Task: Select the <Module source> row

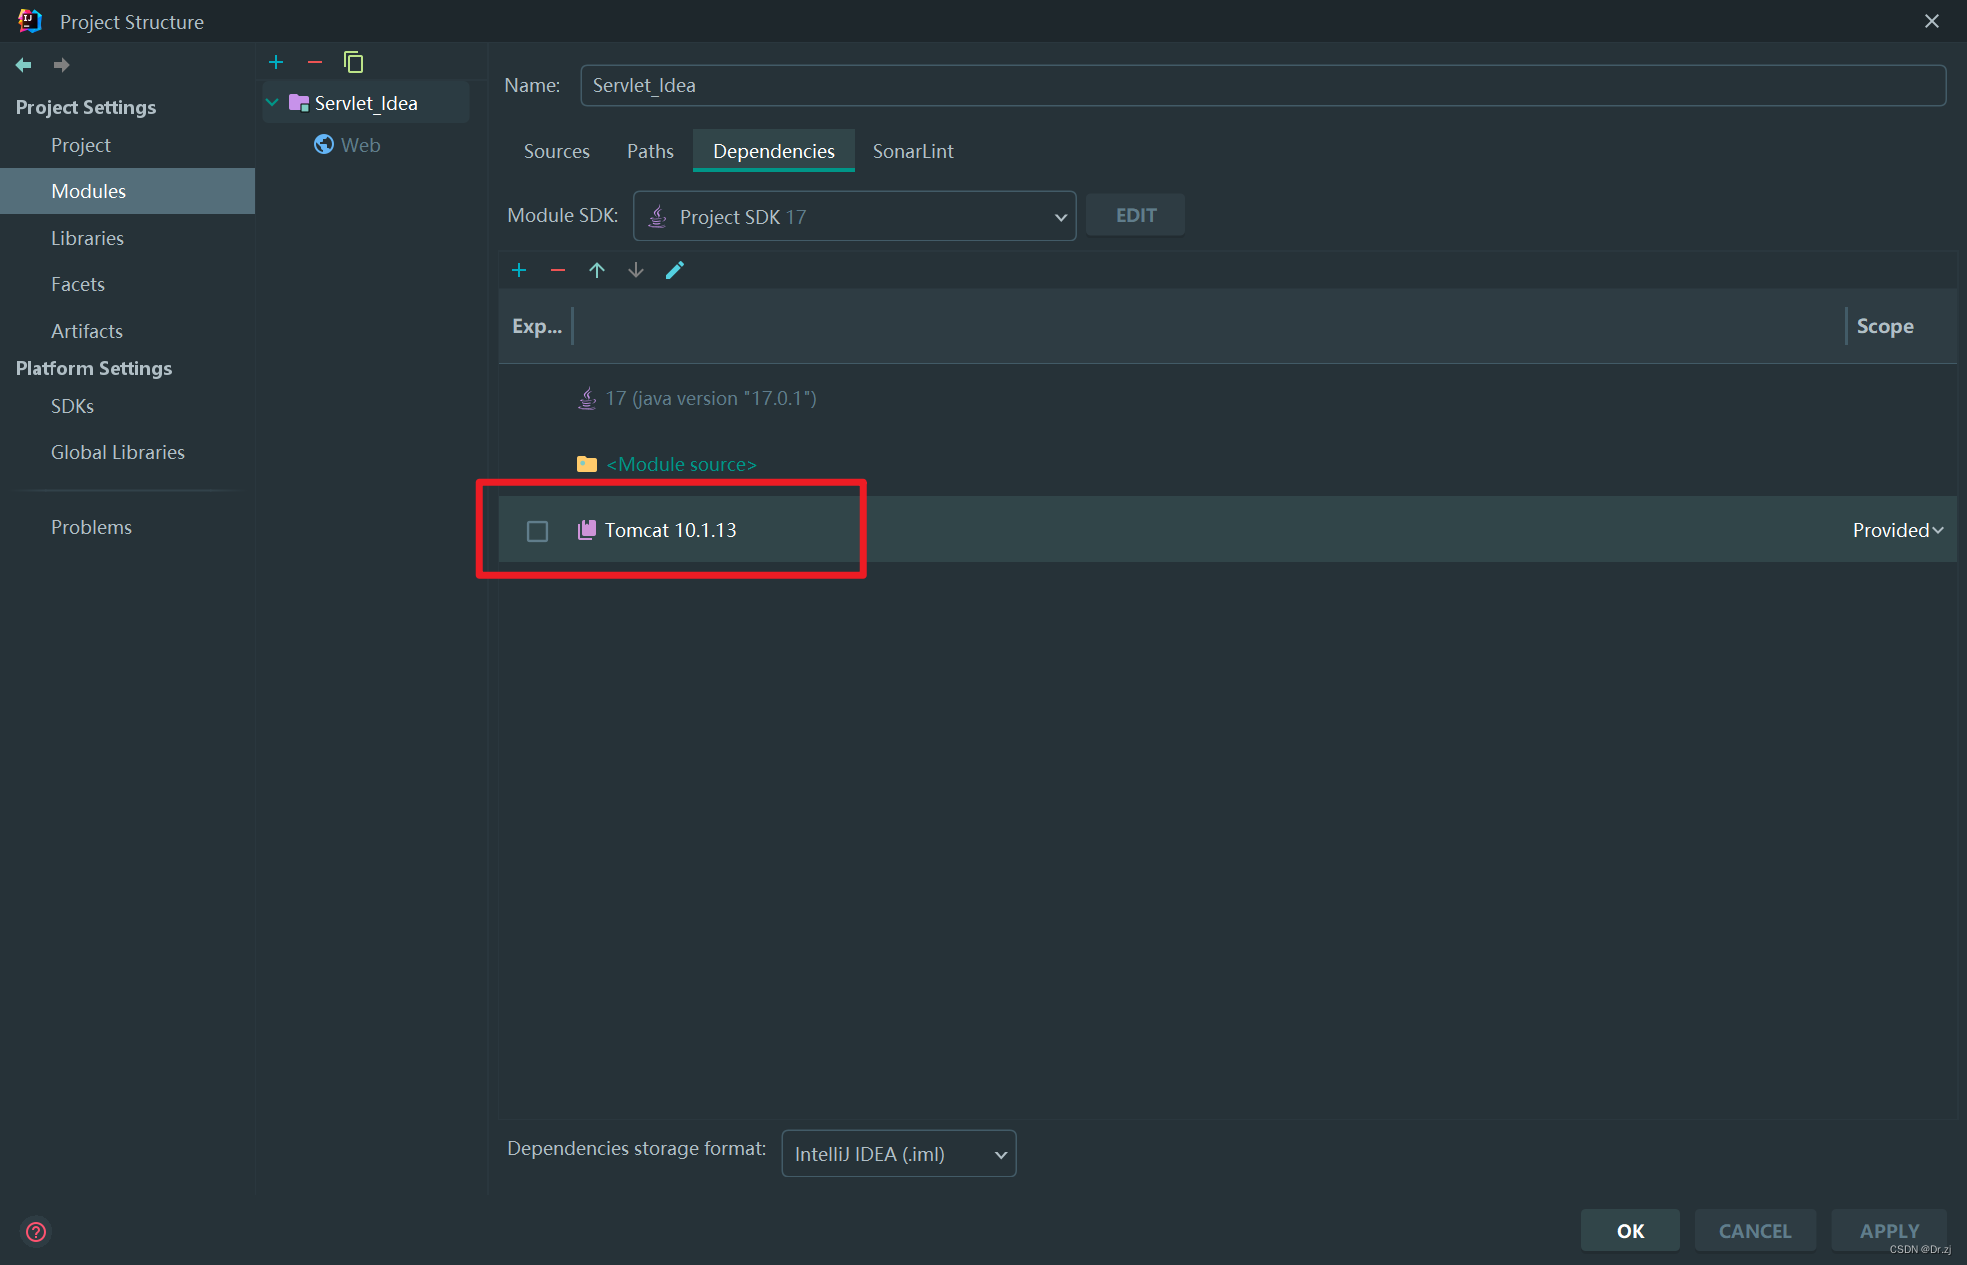Action: coord(1227,464)
